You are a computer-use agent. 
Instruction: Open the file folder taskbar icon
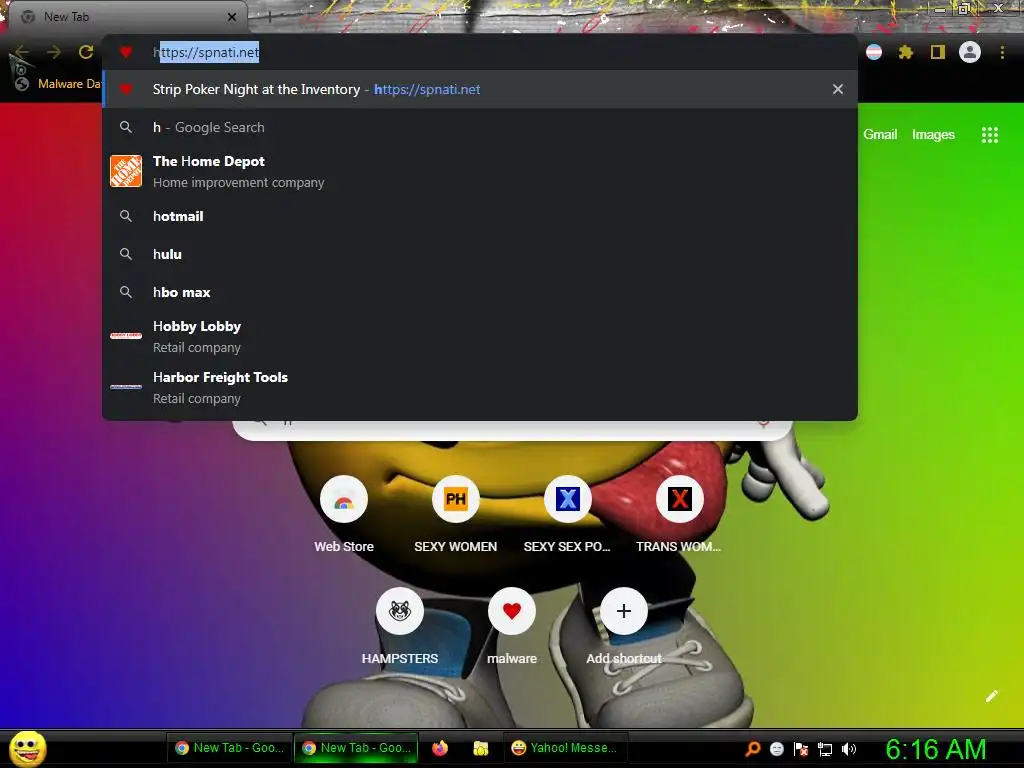[x=481, y=748]
